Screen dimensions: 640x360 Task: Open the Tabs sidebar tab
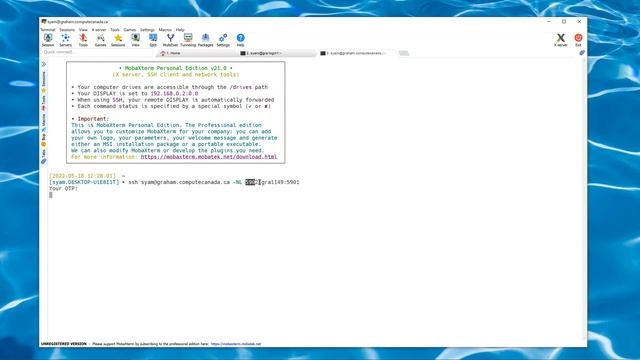click(44, 156)
